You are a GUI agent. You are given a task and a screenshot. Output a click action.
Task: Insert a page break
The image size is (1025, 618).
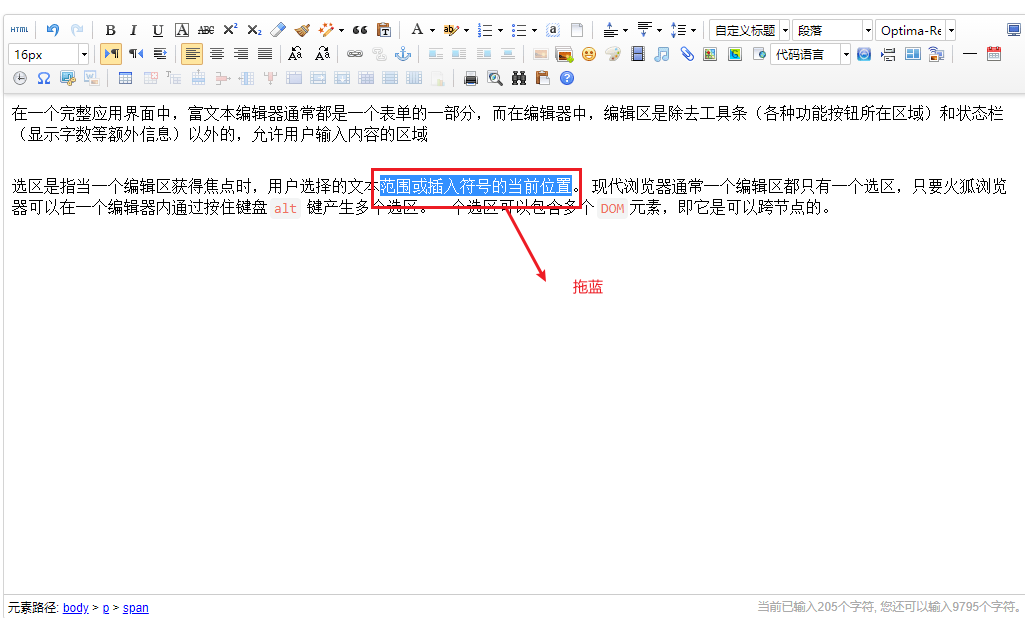(x=888, y=54)
